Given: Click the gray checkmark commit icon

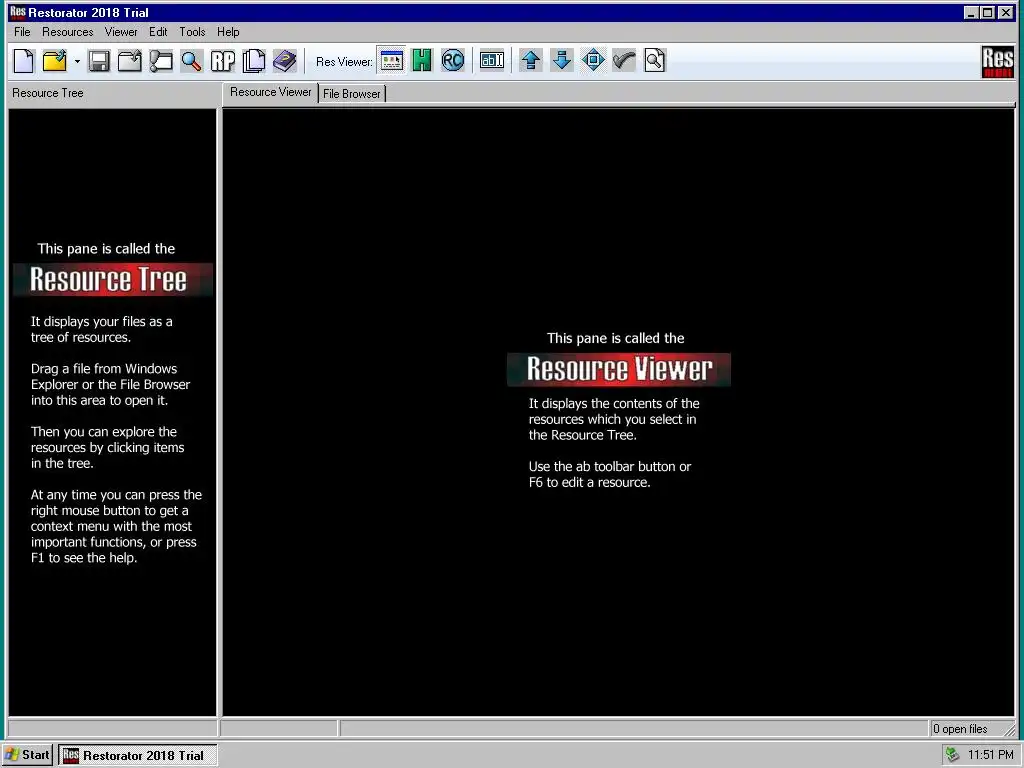Looking at the screenshot, I should pyautogui.click(x=624, y=61).
